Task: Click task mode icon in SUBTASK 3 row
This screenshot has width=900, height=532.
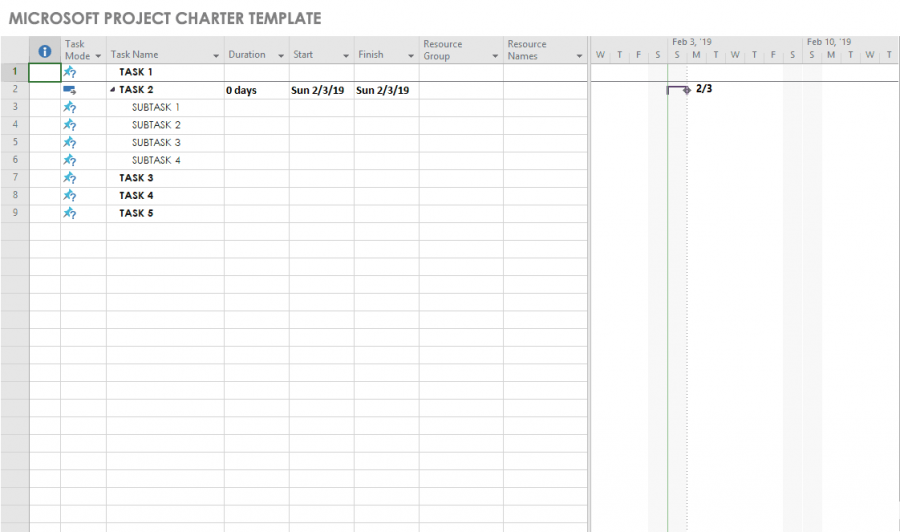Action: 69,142
